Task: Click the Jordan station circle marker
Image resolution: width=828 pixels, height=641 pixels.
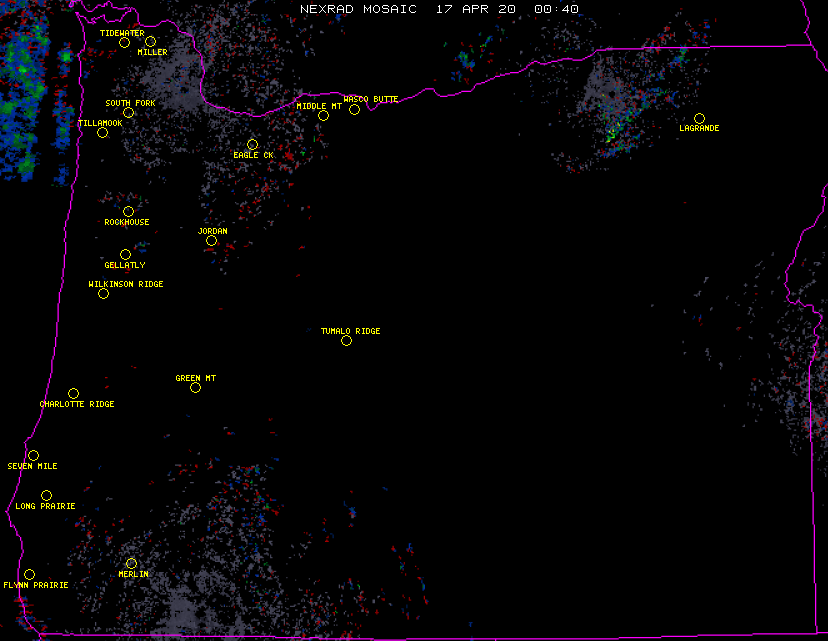Action: click(211, 241)
